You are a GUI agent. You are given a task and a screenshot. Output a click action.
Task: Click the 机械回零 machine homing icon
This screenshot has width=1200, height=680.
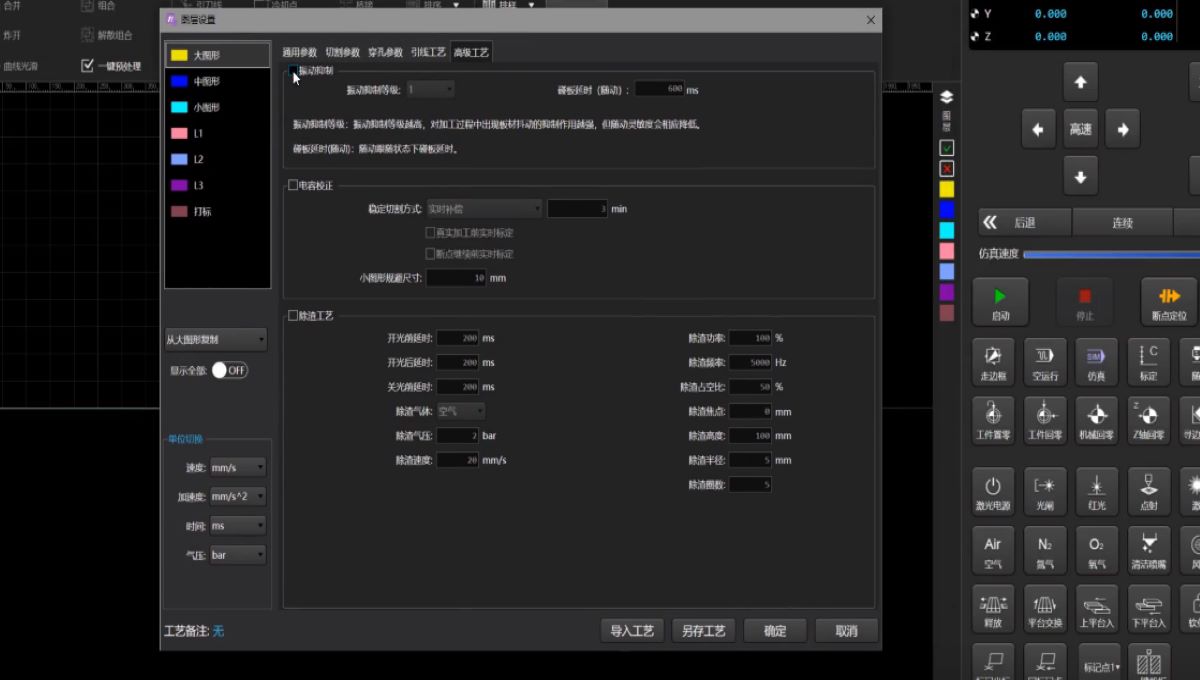1096,420
